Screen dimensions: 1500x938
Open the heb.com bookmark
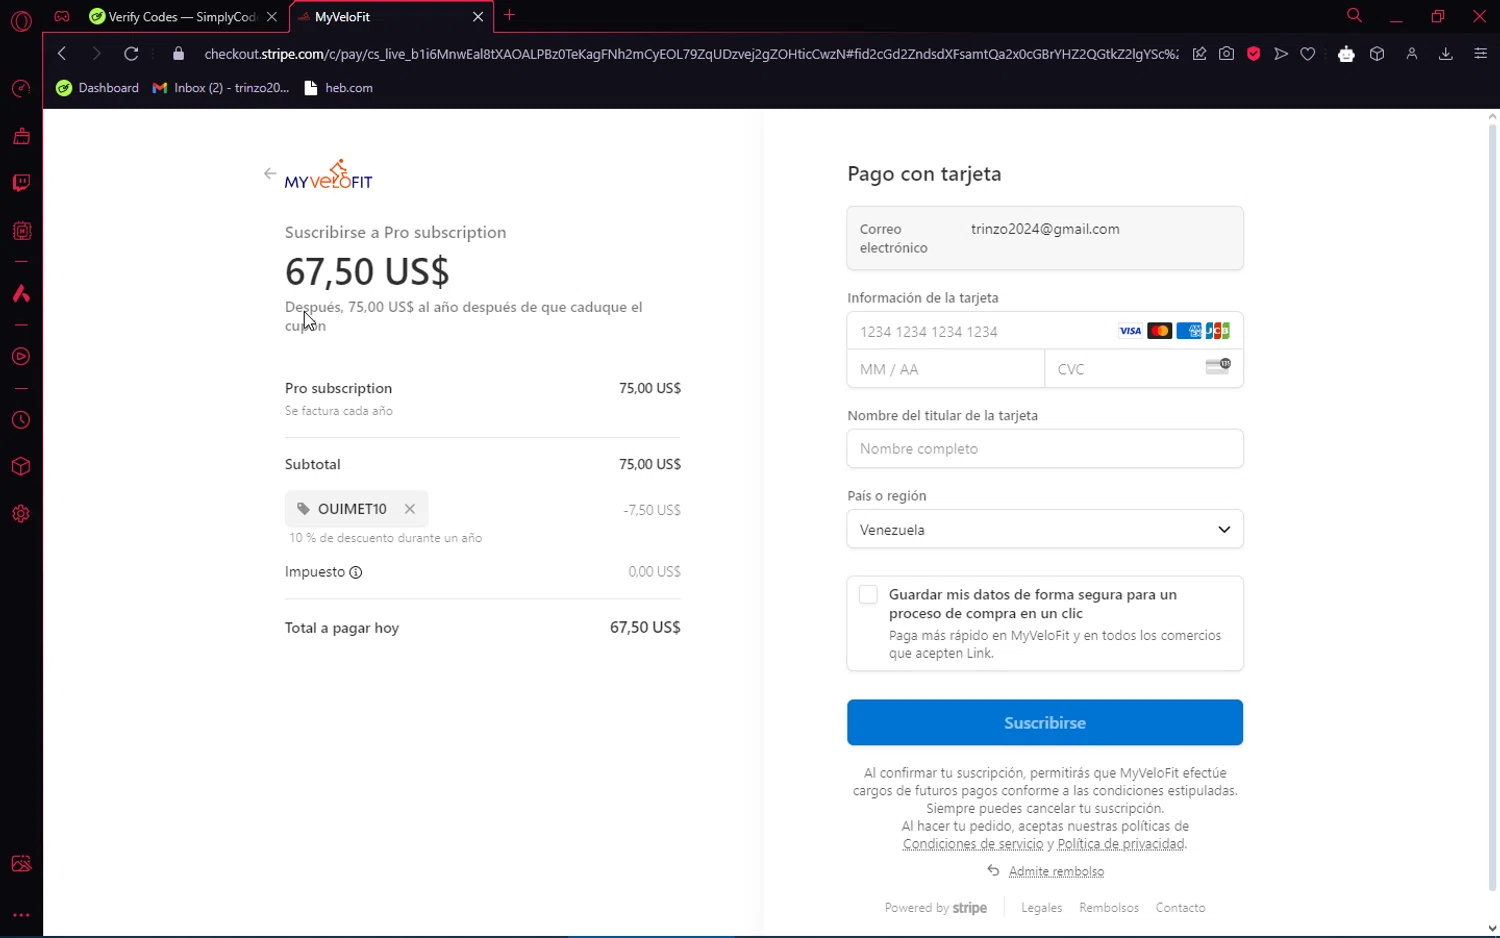338,88
